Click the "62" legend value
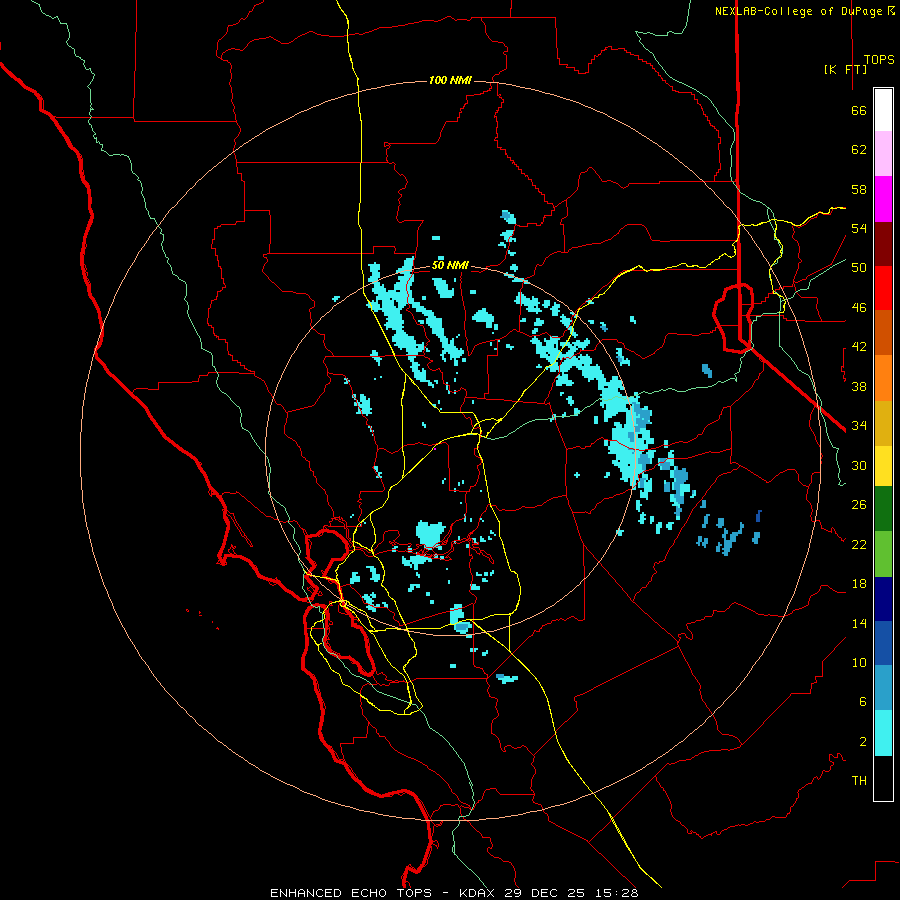Screen dimensions: 900x900 click(859, 150)
